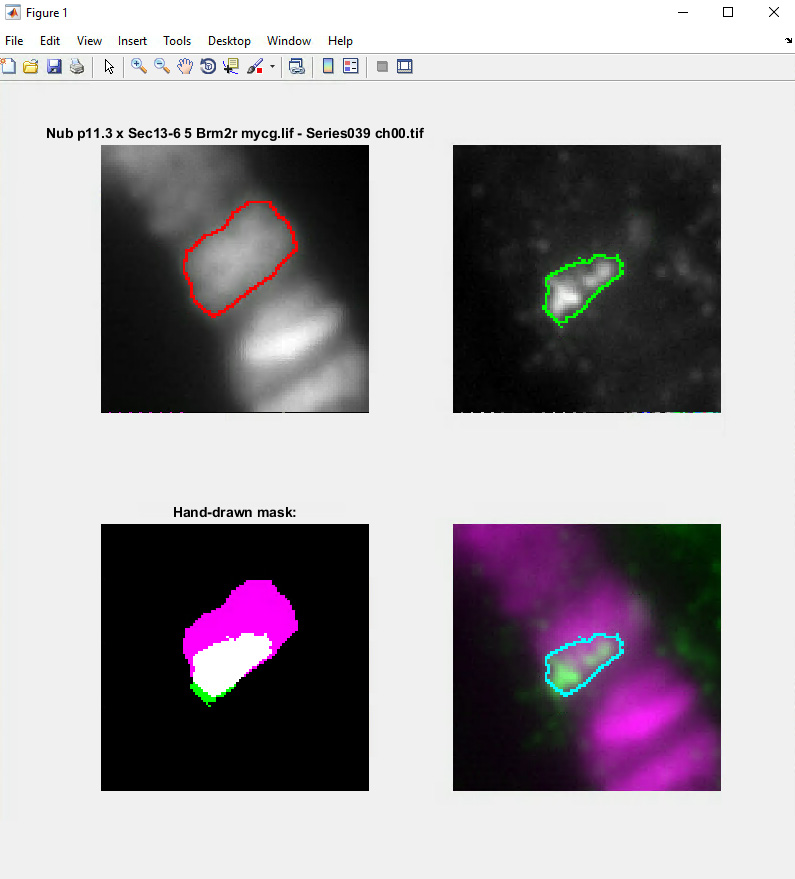Click the magenta-green overlay image with cyan outline
Viewport: 795px width, 879px height.
tap(587, 657)
